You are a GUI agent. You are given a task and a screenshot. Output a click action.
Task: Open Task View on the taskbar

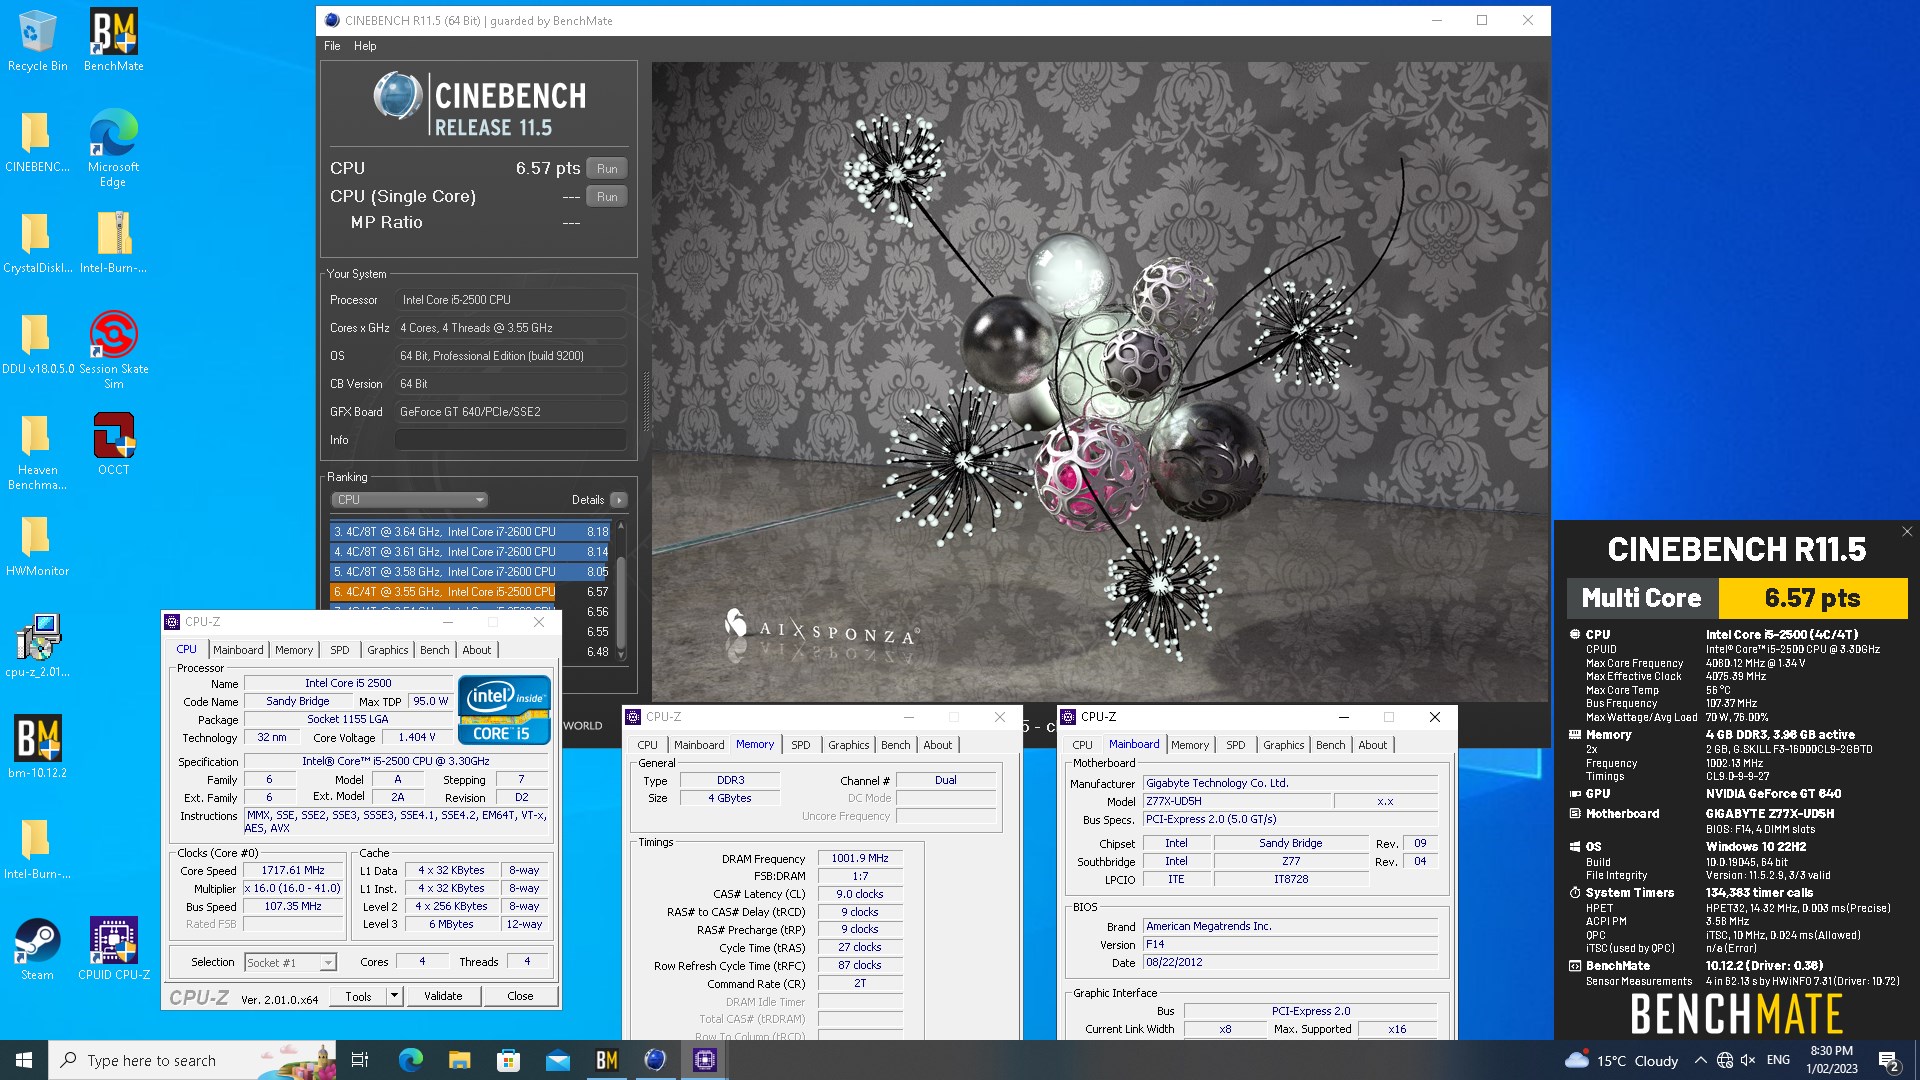coord(360,1060)
